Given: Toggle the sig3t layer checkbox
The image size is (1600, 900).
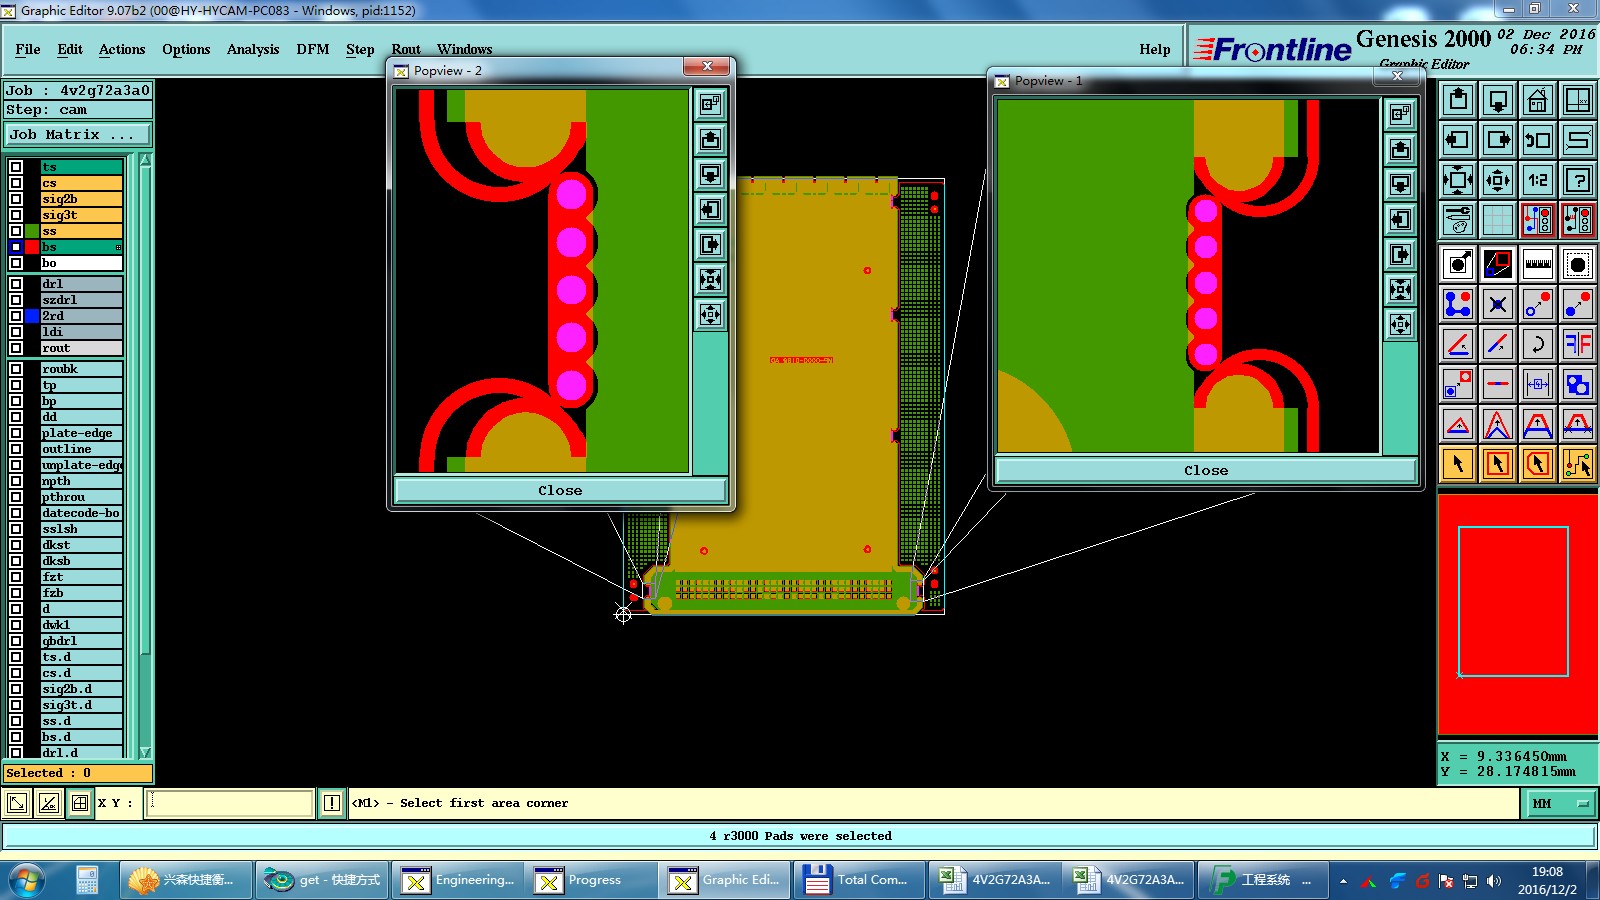Looking at the screenshot, I should tap(16, 215).
